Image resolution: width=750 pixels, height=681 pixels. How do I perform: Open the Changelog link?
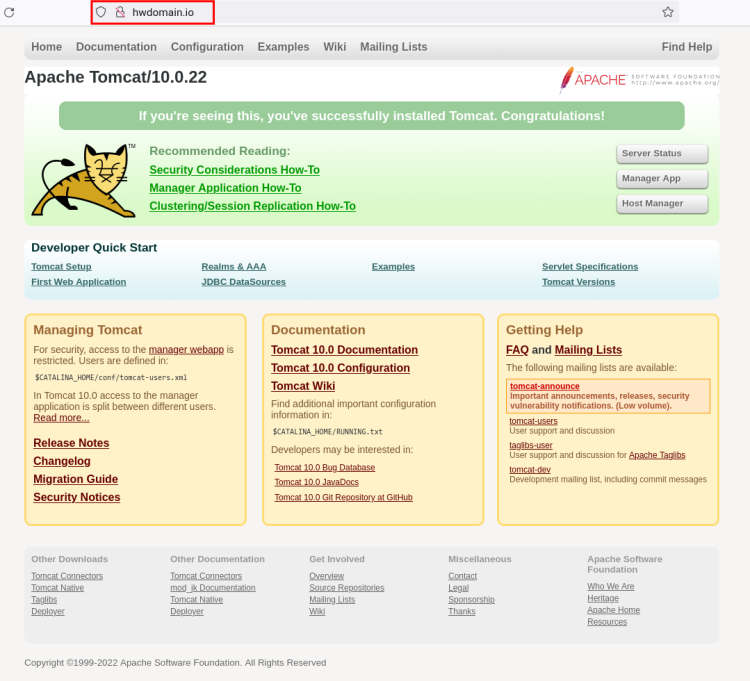pos(62,461)
